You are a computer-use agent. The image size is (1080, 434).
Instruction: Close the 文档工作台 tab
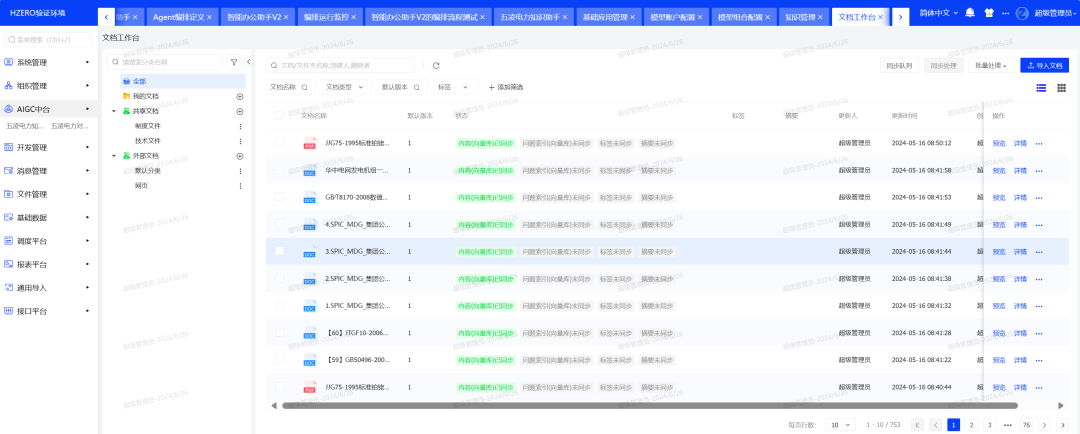tap(880, 17)
